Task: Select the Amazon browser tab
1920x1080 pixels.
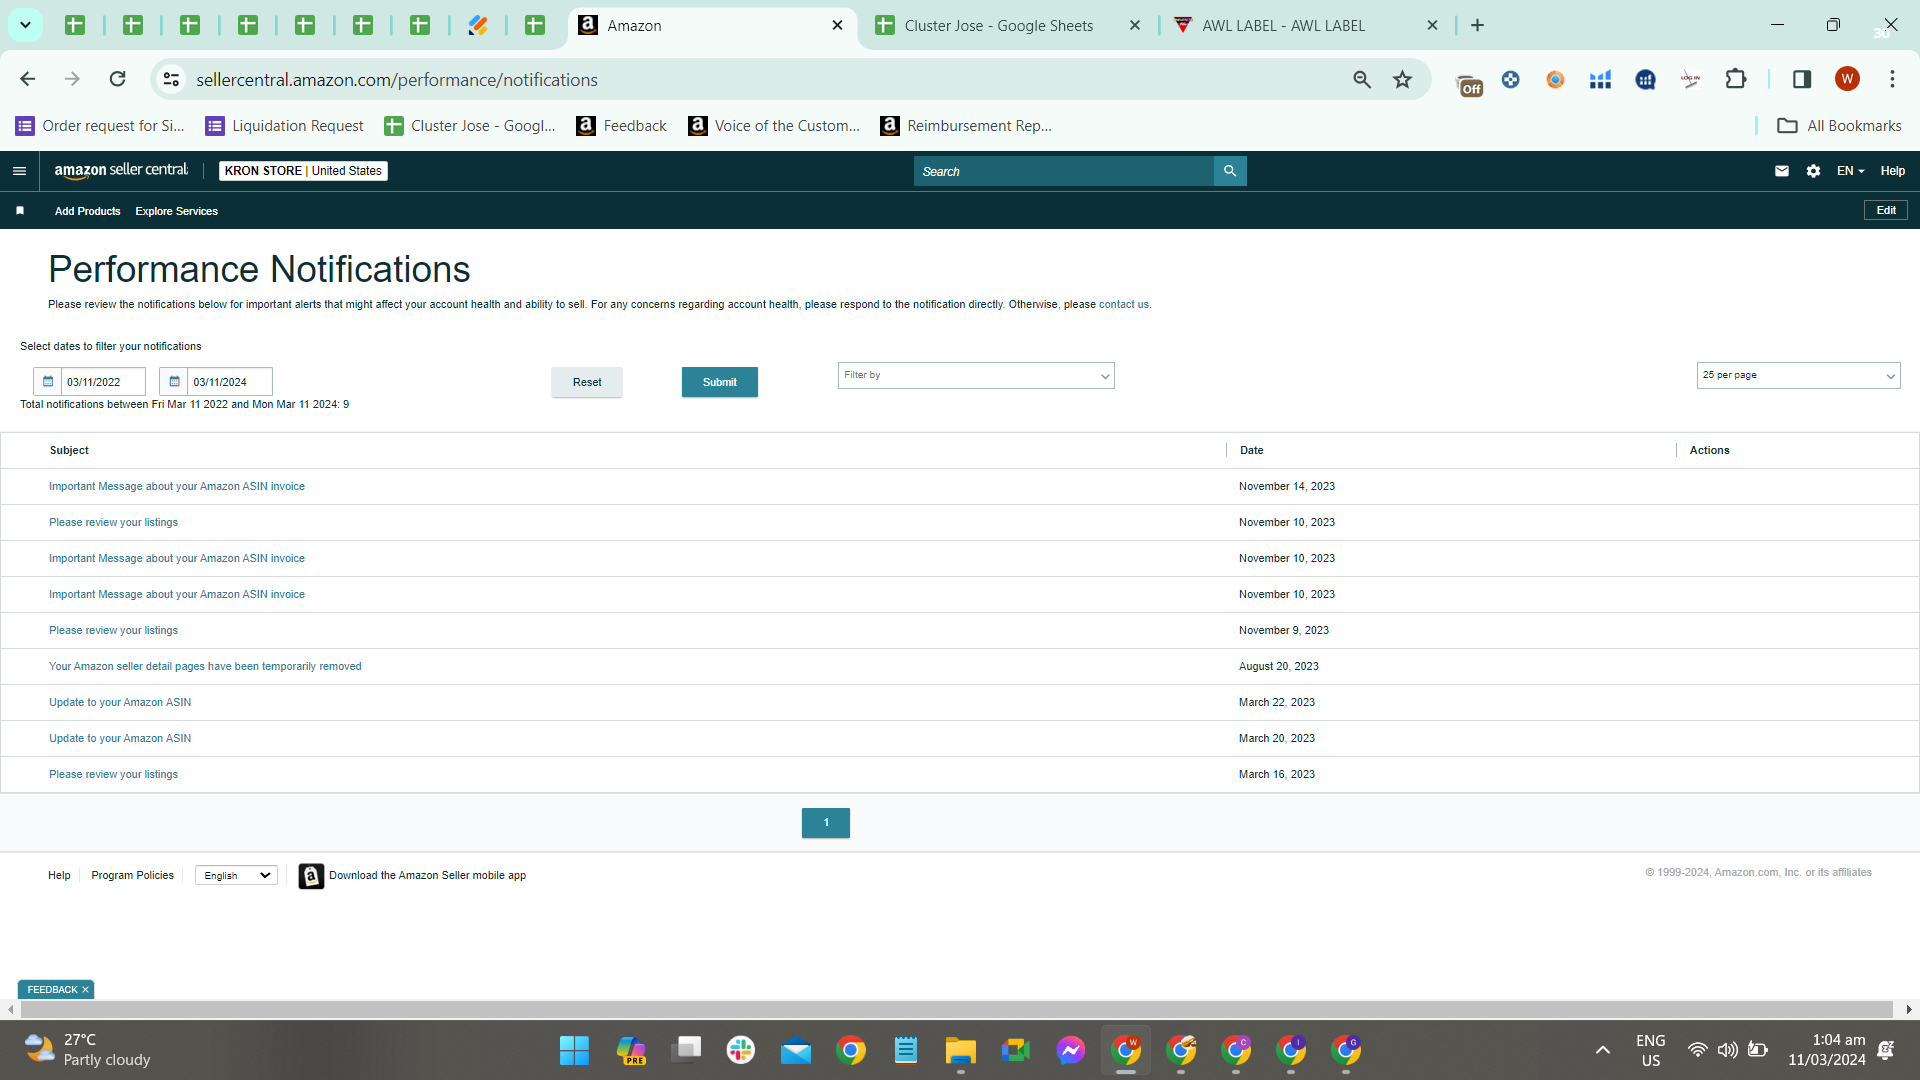Action: (x=712, y=25)
